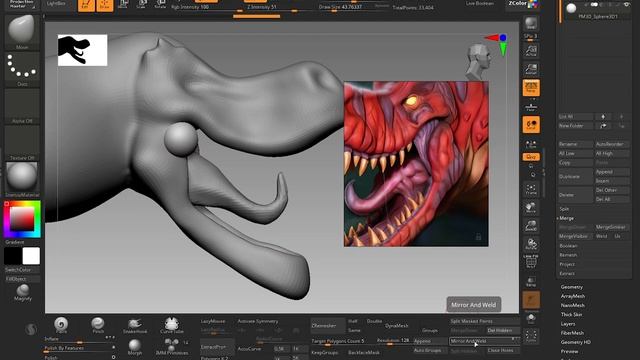This screenshot has width=640, height=360.
Task: Click the Zoom3D view icon
Action: click(531, 226)
